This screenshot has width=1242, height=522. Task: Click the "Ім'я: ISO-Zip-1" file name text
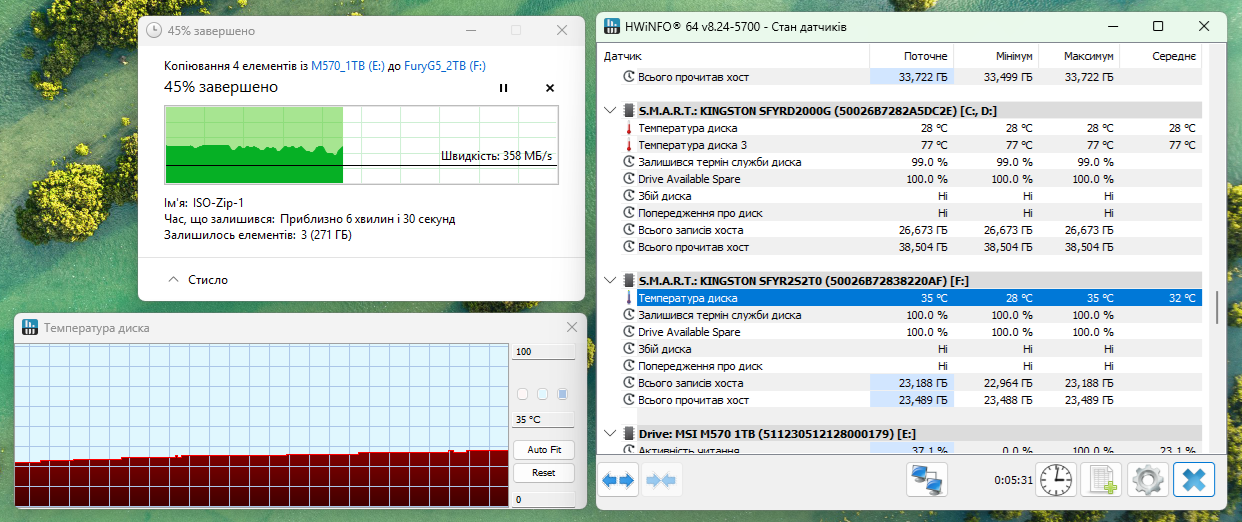click(x=206, y=203)
